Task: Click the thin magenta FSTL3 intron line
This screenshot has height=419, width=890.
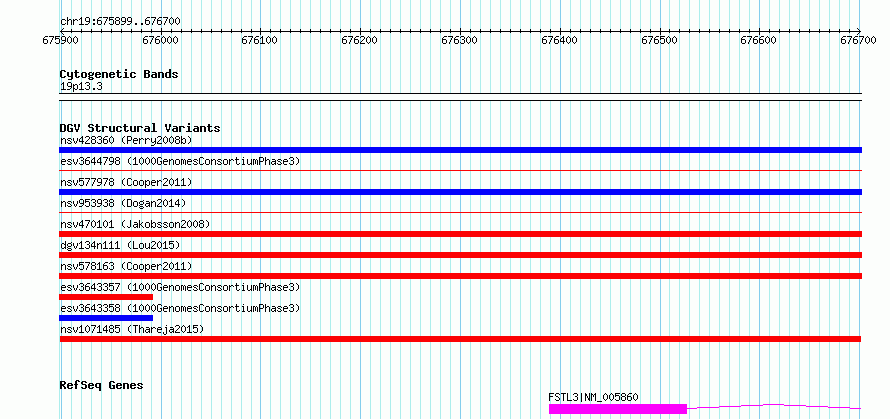Action: pos(774,406)
